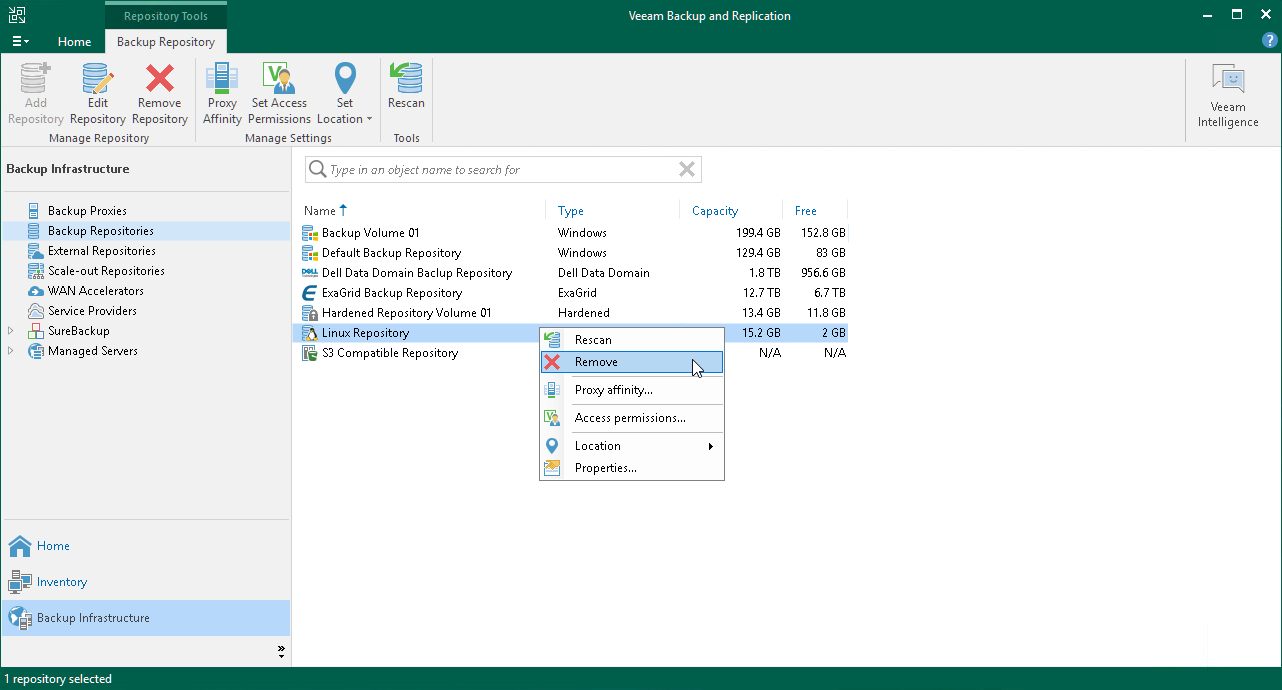The image size is (1282, 690).
Task: Open the hamburger main menu
Action: 19,40
